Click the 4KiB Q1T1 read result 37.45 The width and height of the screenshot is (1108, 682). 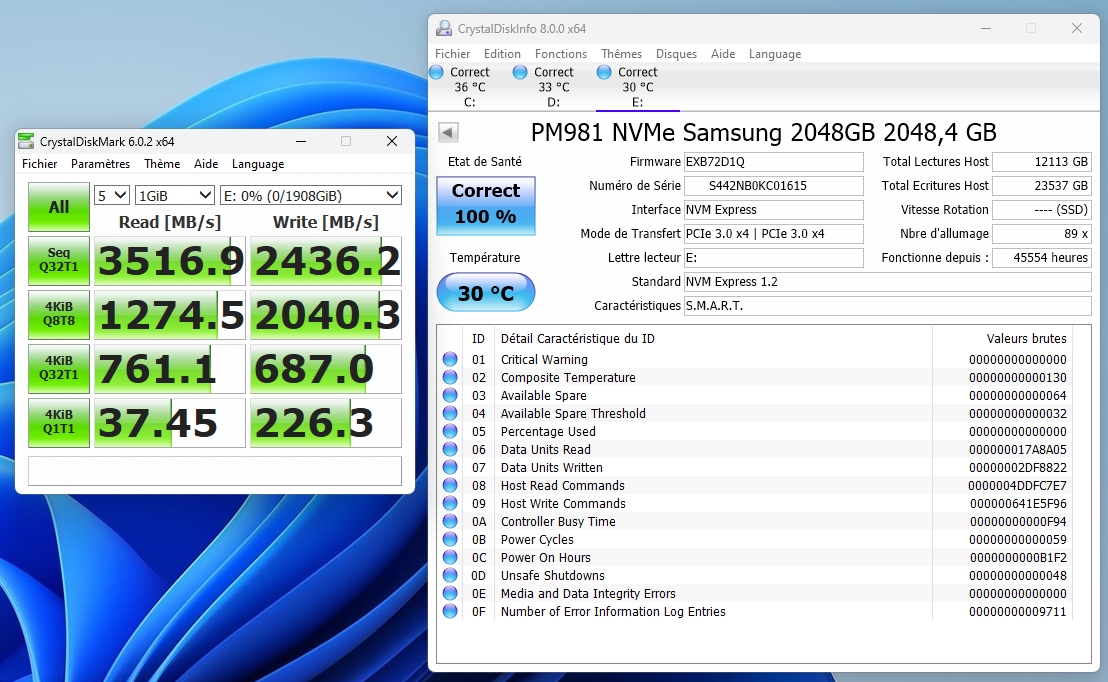[170, 423]
